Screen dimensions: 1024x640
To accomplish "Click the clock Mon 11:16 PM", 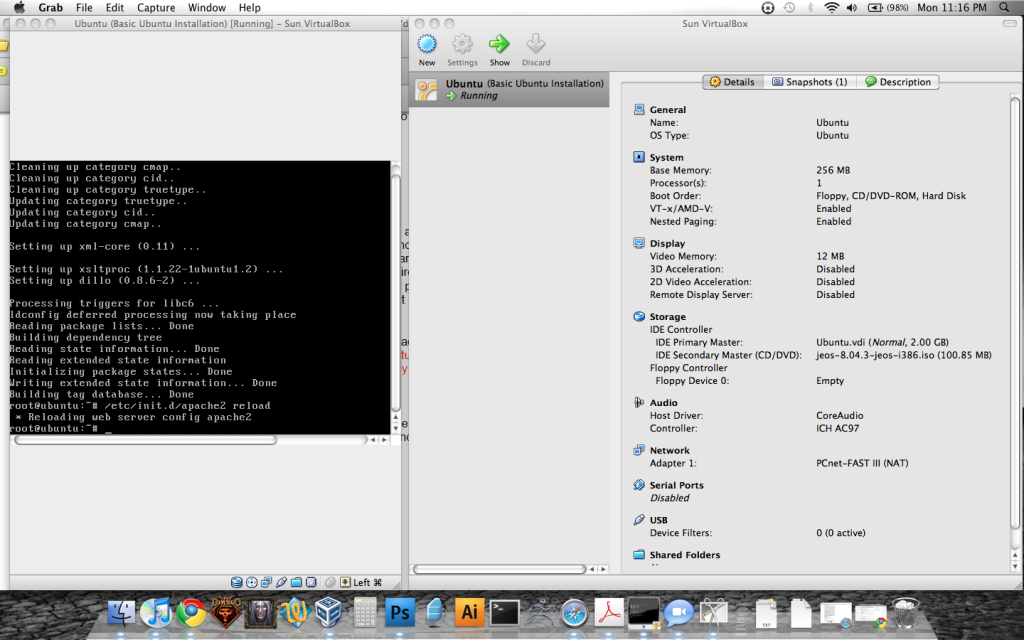I will [x=952, y=7].
